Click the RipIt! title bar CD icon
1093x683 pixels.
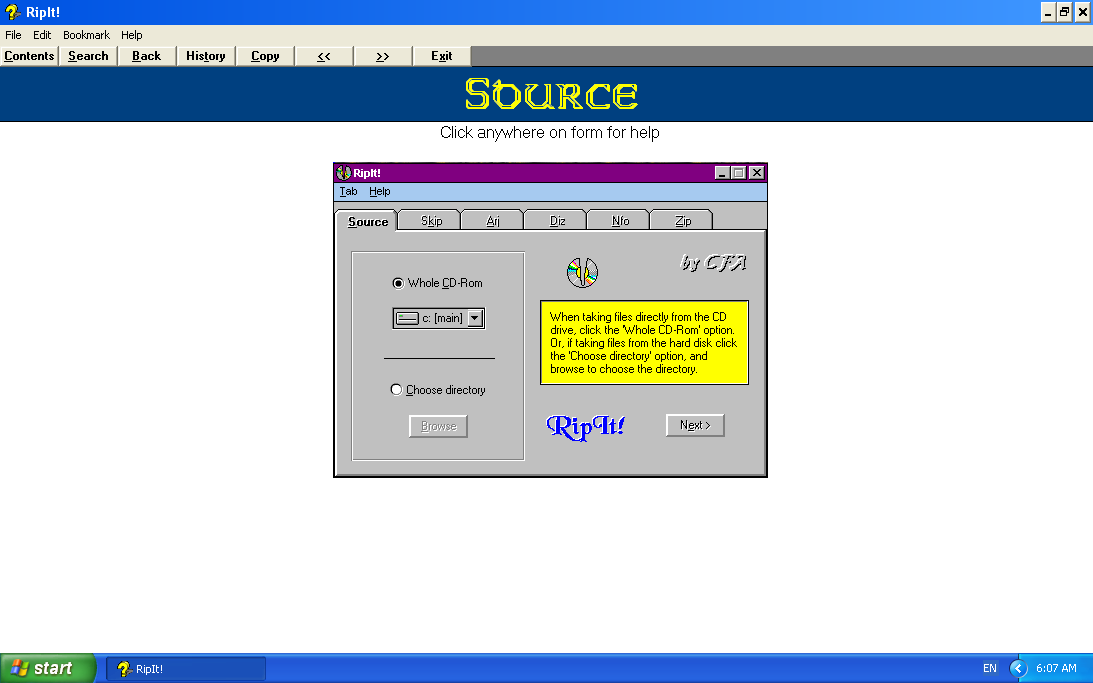click(344, 173)
